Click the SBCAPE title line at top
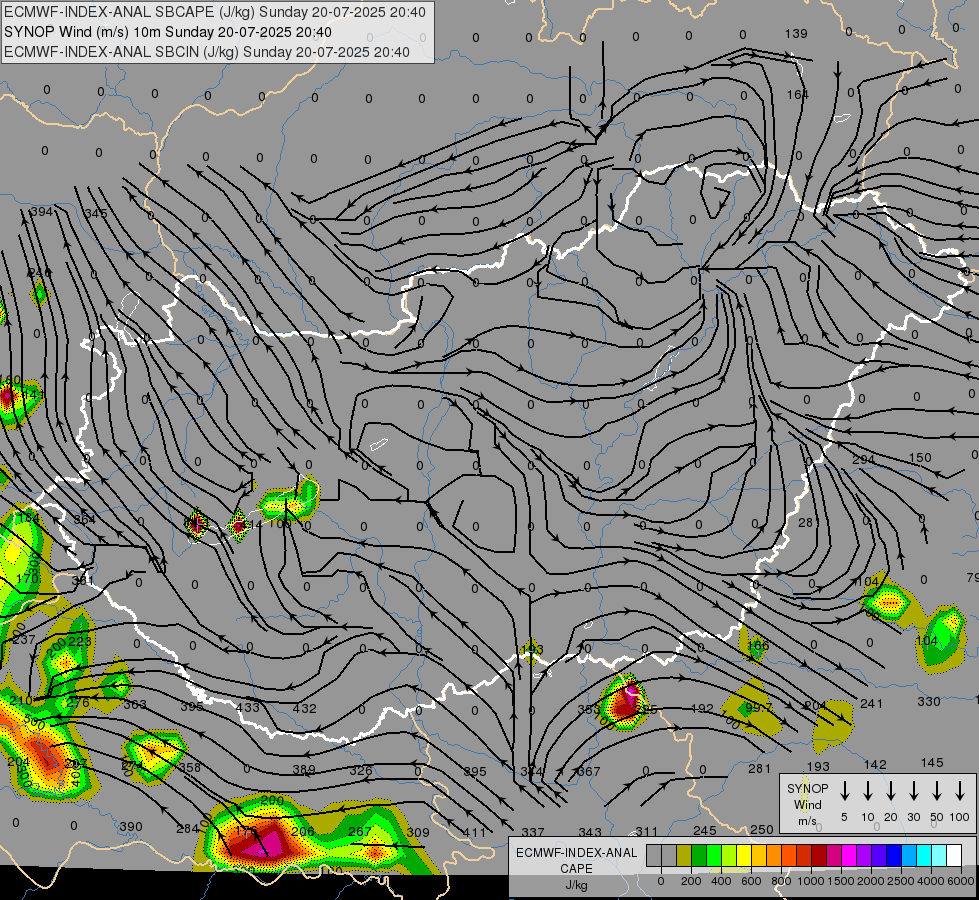 pos(215,12)
